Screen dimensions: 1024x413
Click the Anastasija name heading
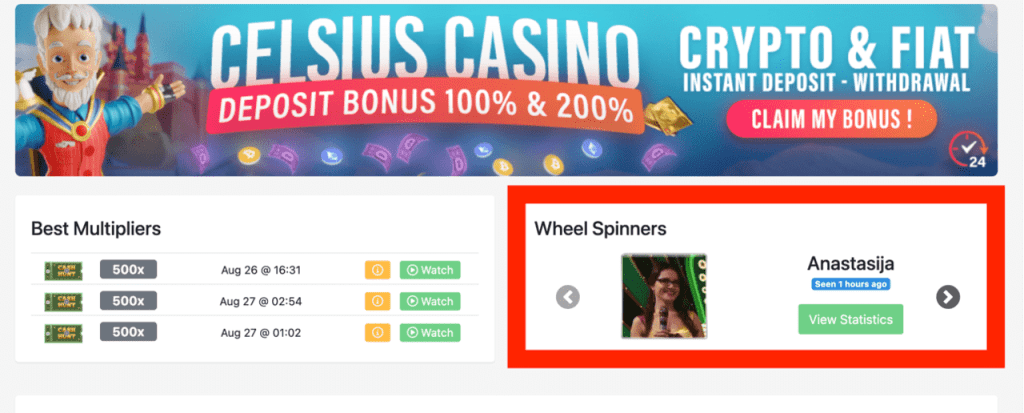tap(850, 263)
